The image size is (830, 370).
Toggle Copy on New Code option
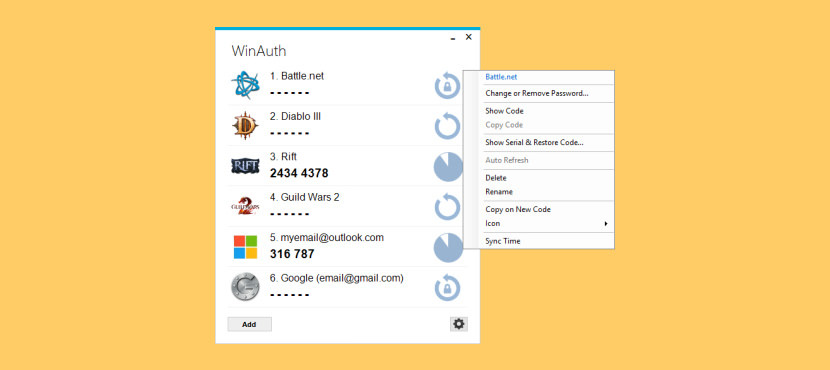(x=518, y=210)
